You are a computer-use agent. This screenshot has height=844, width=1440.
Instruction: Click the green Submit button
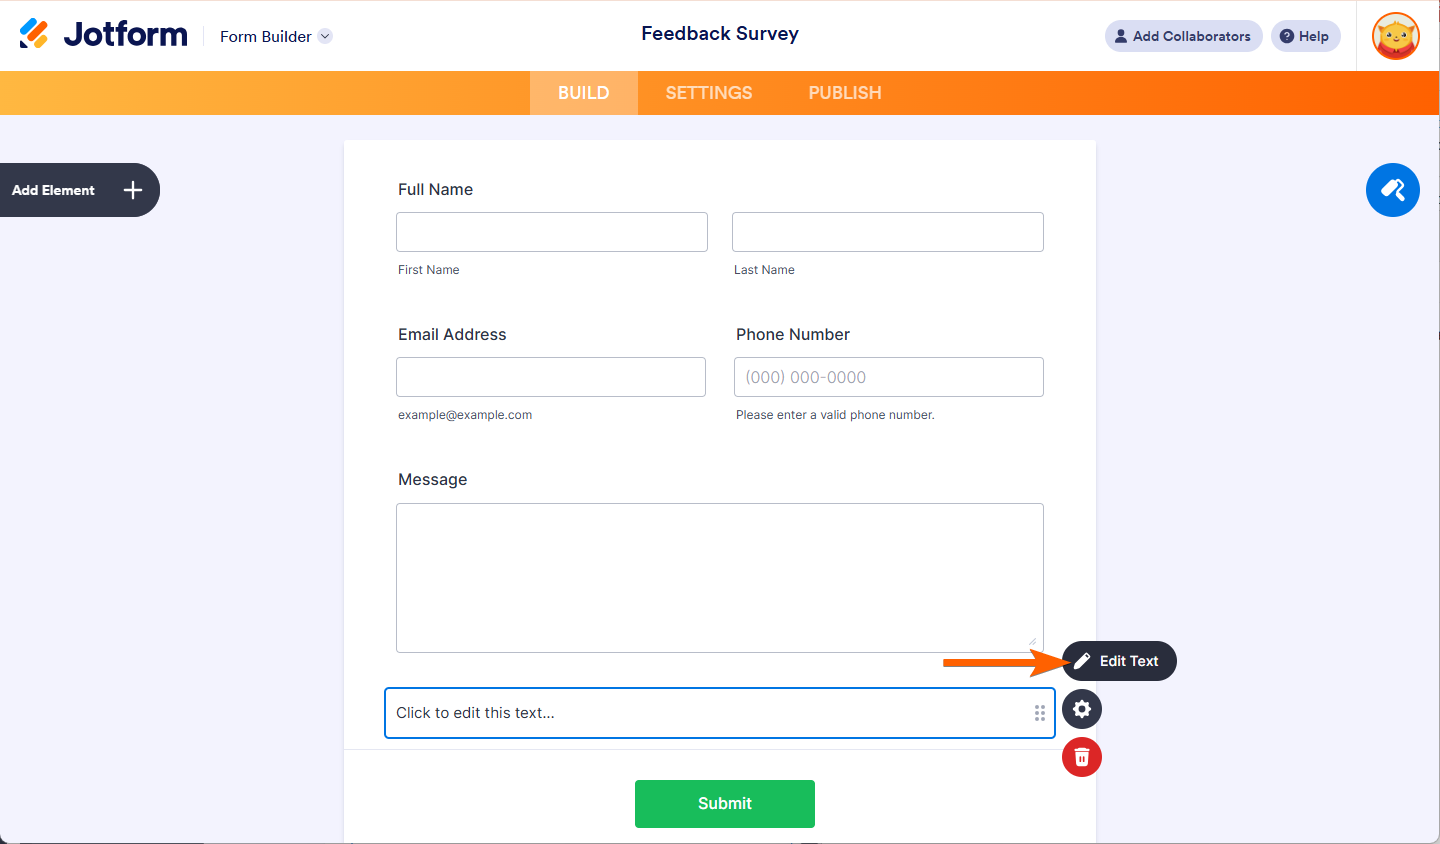click(725, 804)
